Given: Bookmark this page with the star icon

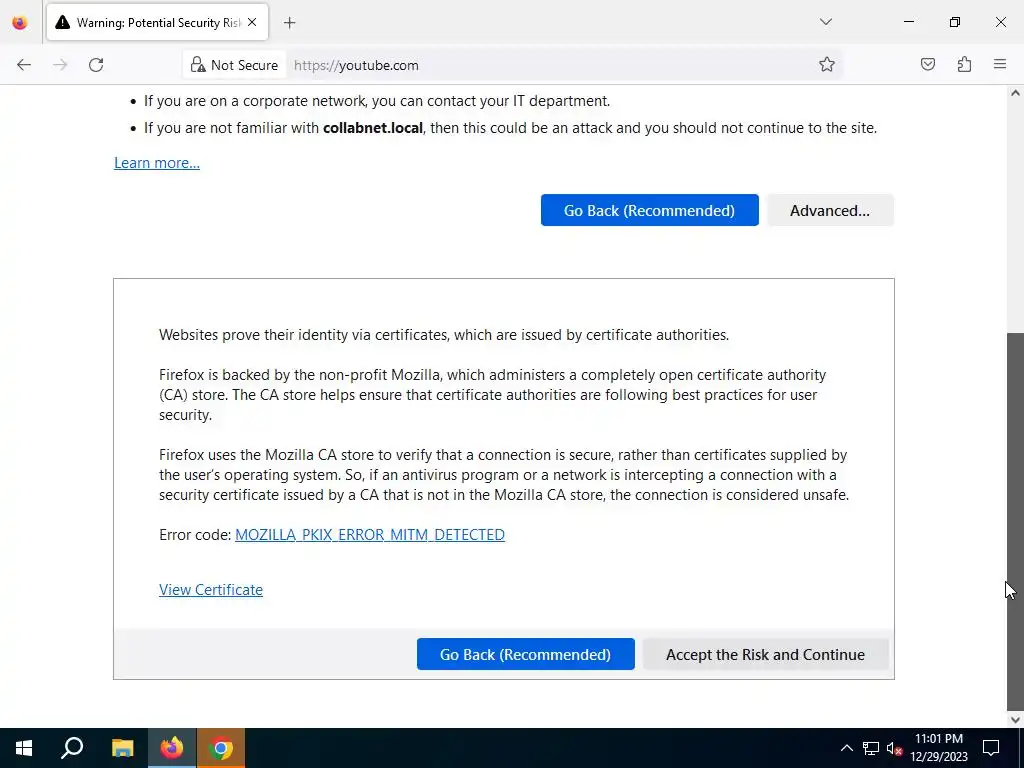Looking at the screenshot, I should 827,65.
